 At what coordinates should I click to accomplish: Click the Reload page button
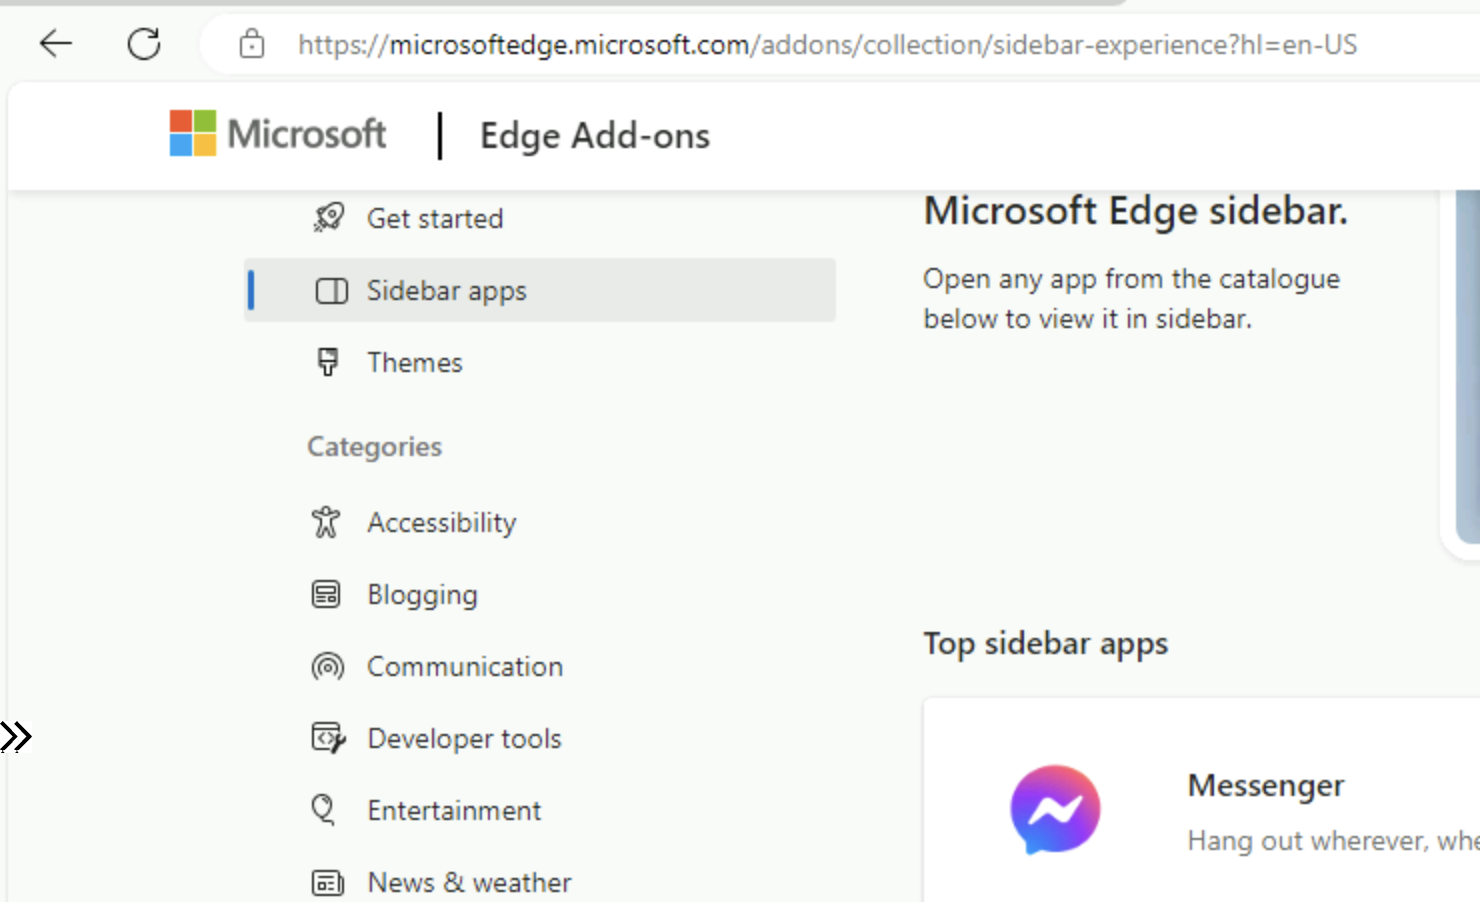(144, 43)
